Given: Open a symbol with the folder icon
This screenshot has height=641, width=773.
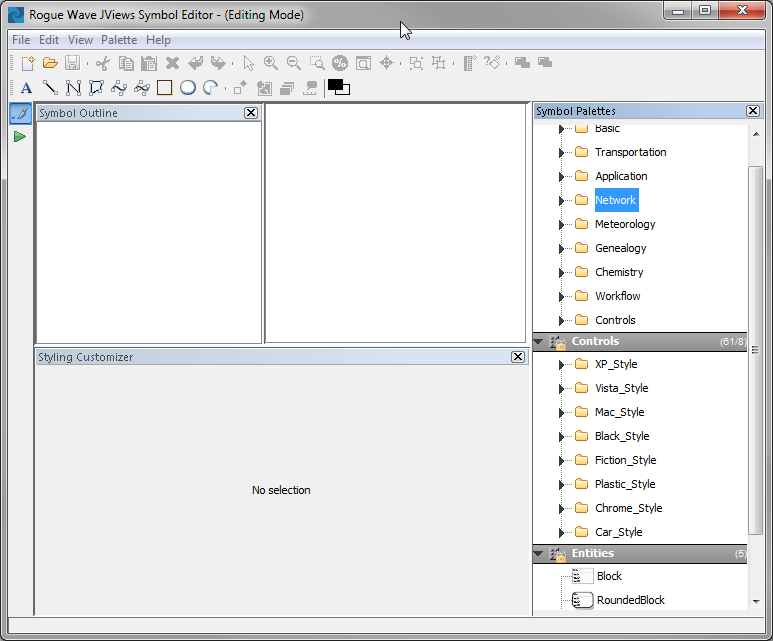Looking at the screenshot, I should click(50, 63).
